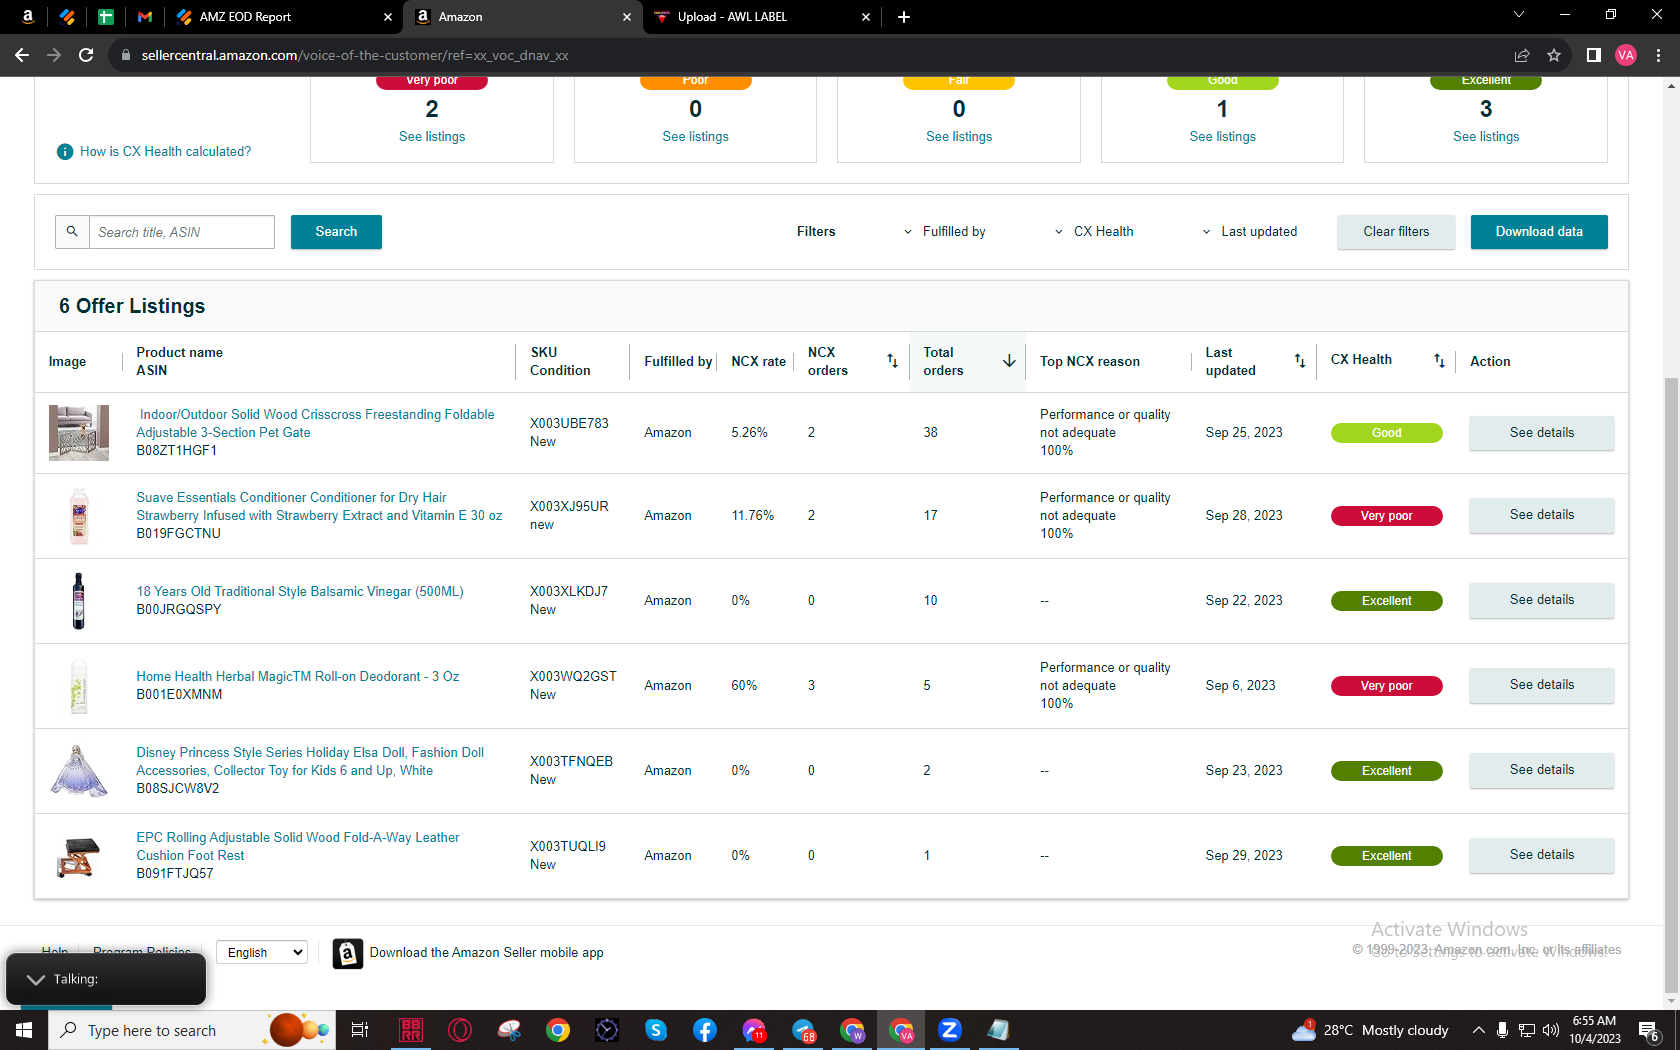1680x1050 pixels.
Task: Bookmark this page with the star icon
Action: pyautogui.click(x=1554, y=55)
